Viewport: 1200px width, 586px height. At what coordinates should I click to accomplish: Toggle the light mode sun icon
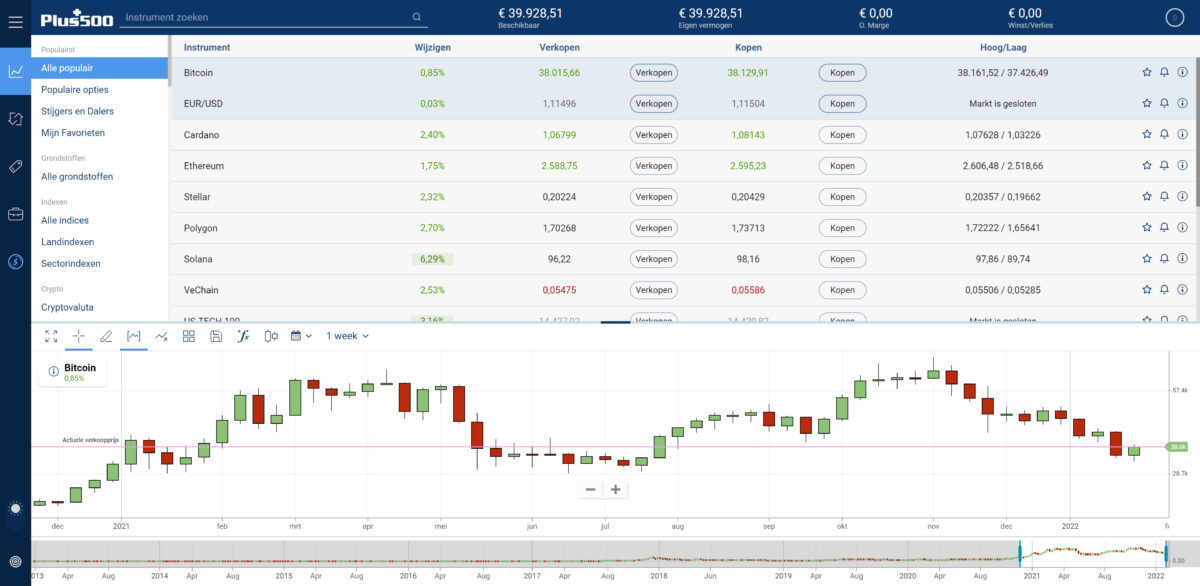click(x=15, y=509)
